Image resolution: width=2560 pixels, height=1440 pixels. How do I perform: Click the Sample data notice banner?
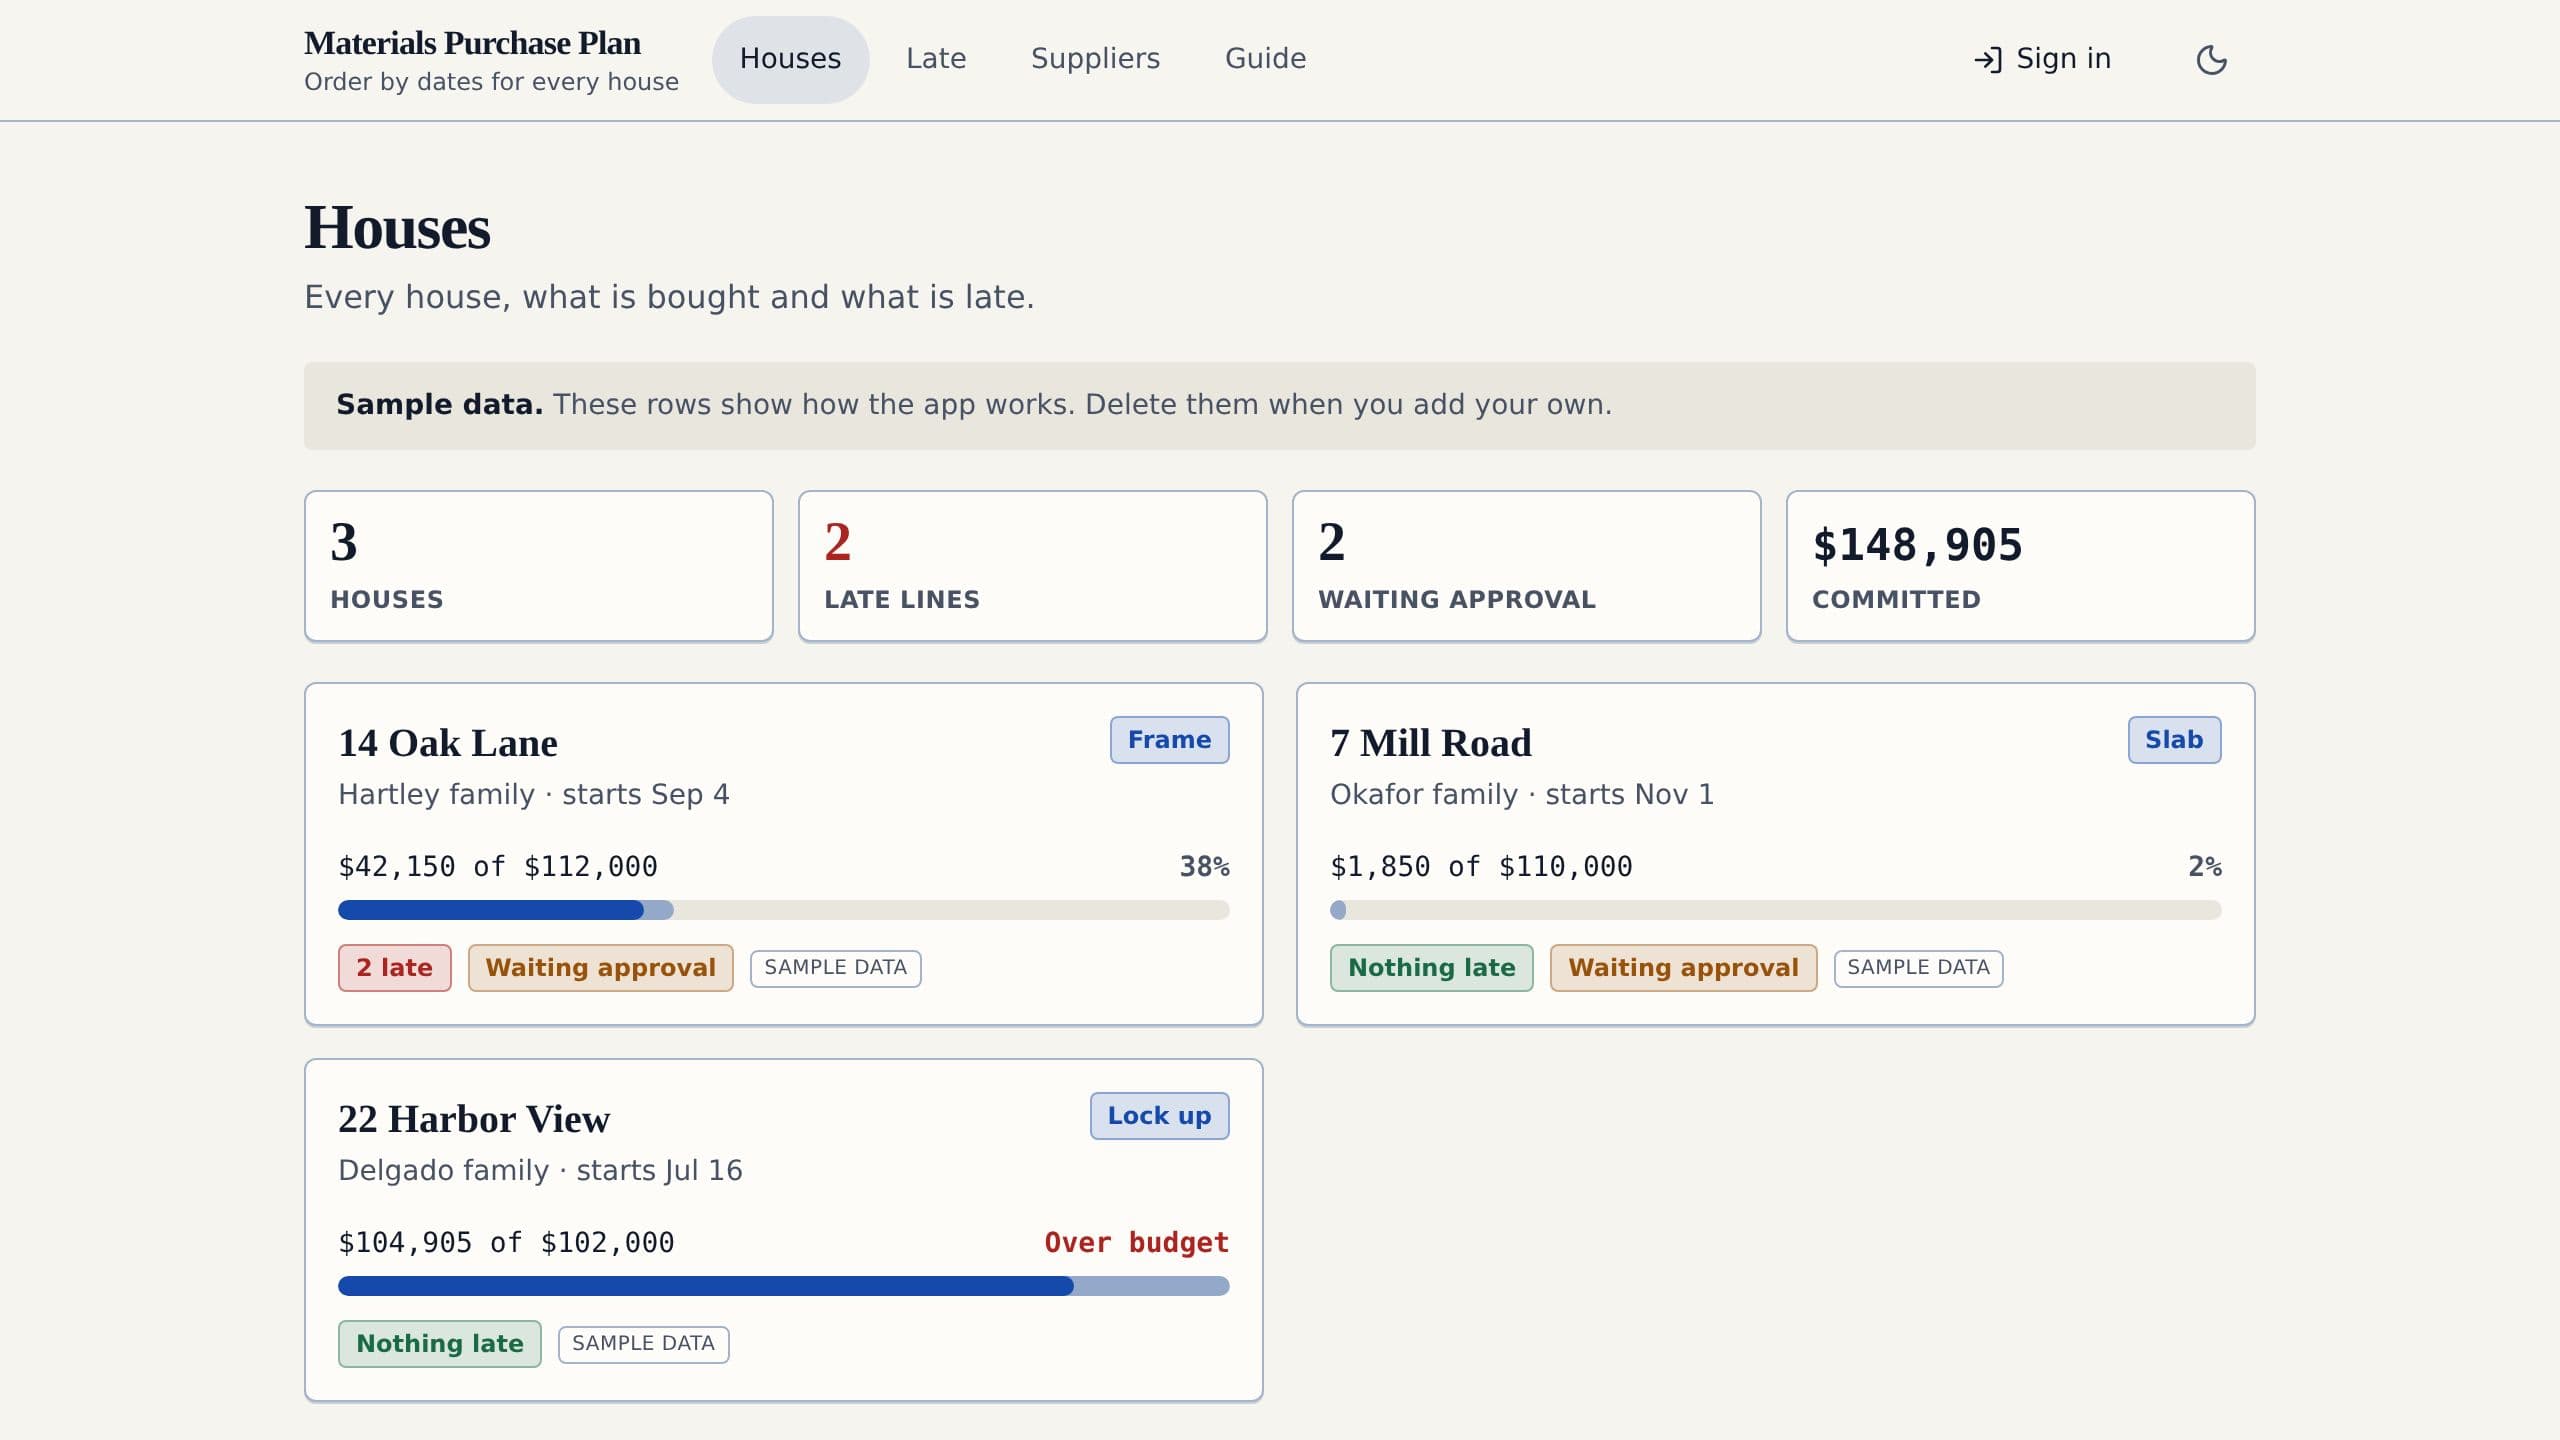[1279, 405]
